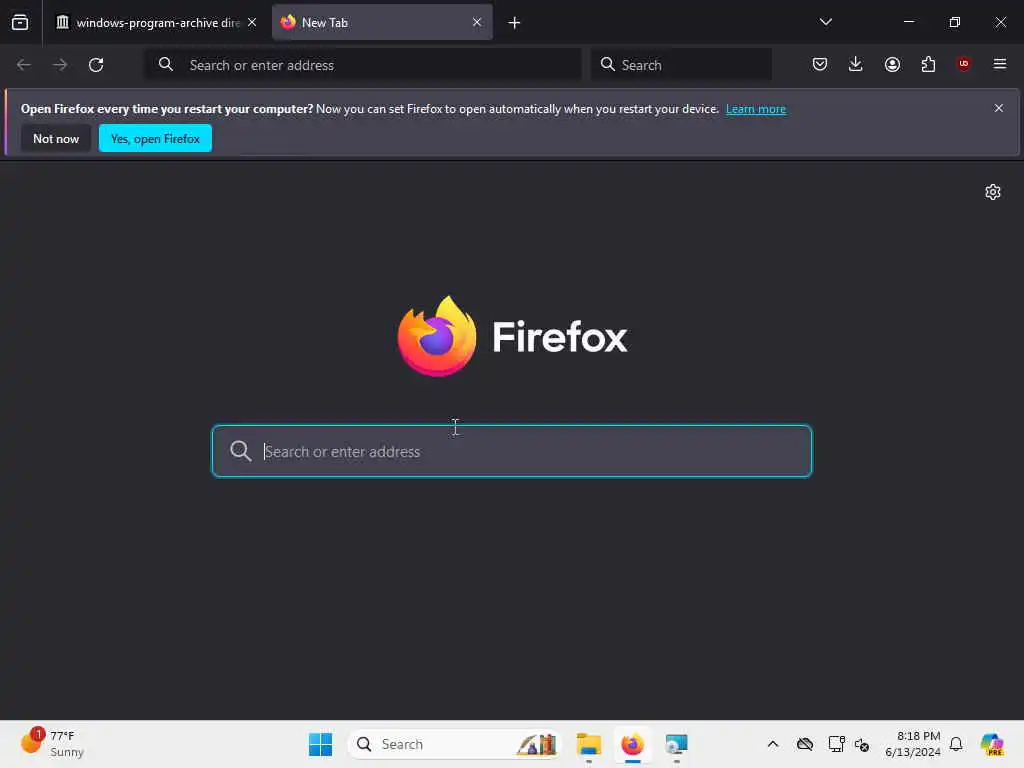This screenshot has width=1024, height=768.
Task: Open the Firefox View icon
Action: click(20, 22)
